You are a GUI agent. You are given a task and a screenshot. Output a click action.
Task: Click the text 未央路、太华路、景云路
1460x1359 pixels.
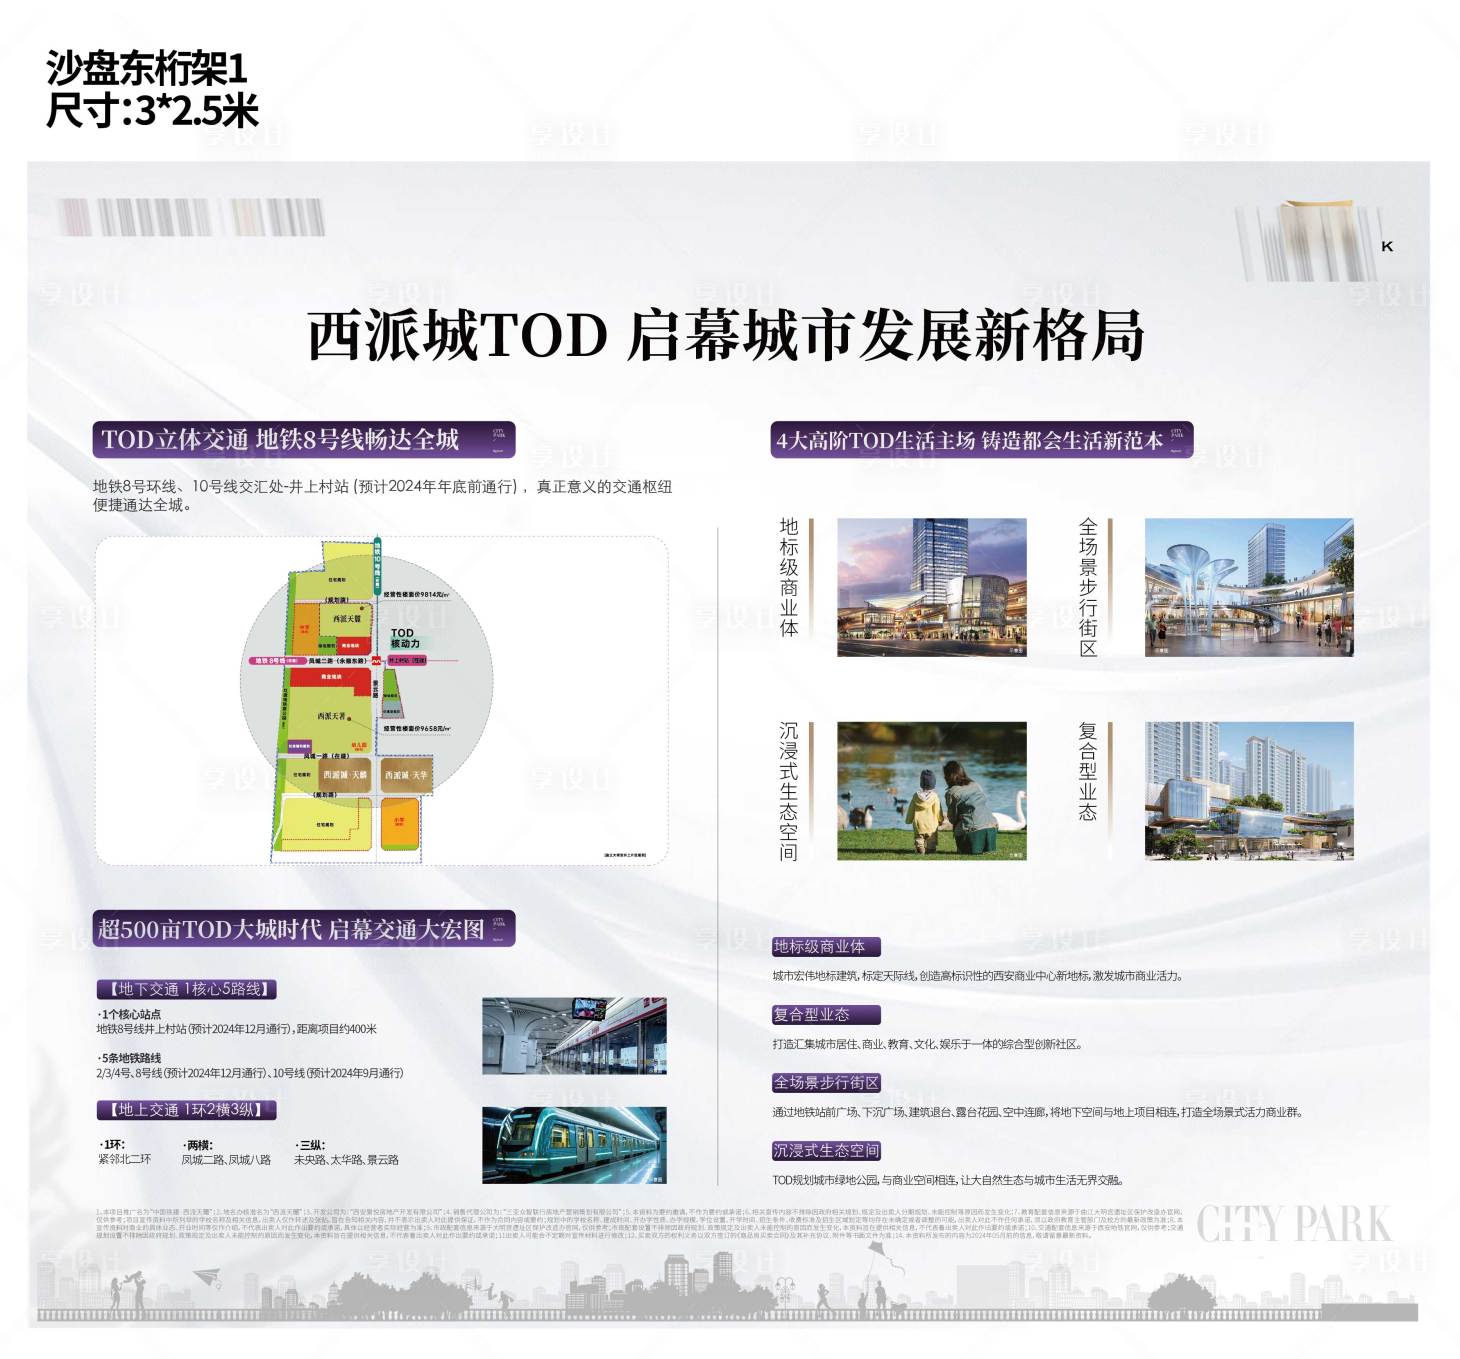tap(346, 1160)
